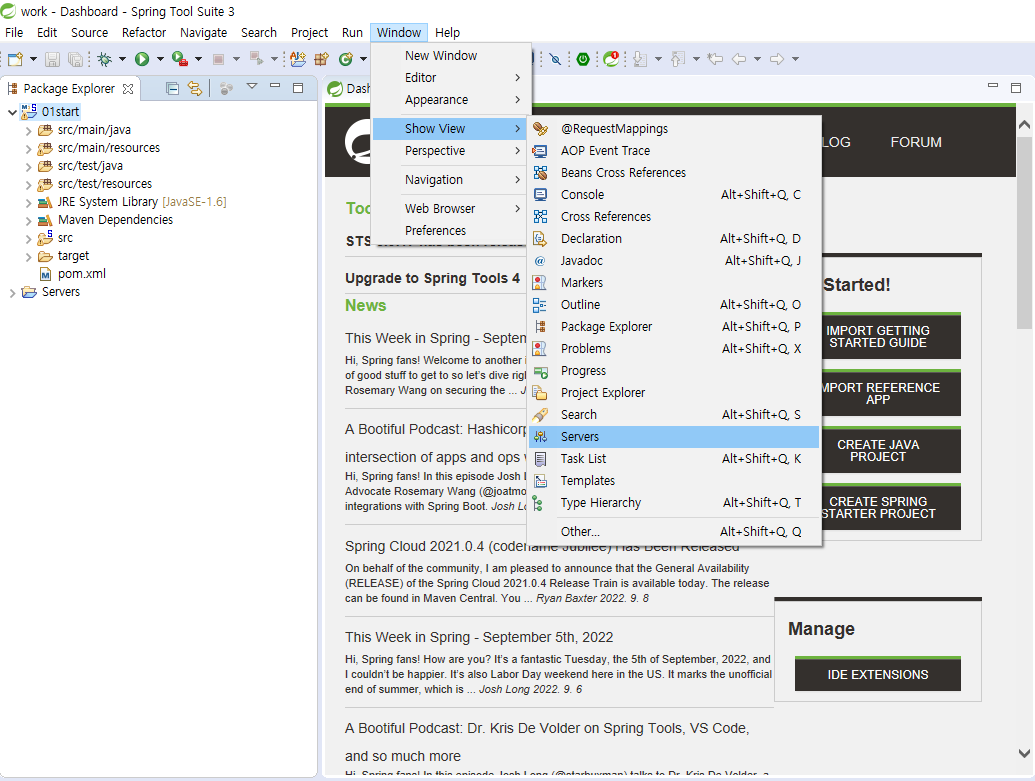Click CREATE SPRING STARTER PROJECT button
1035x781 pixels.
pyautogui.click(x=892, y=508)
